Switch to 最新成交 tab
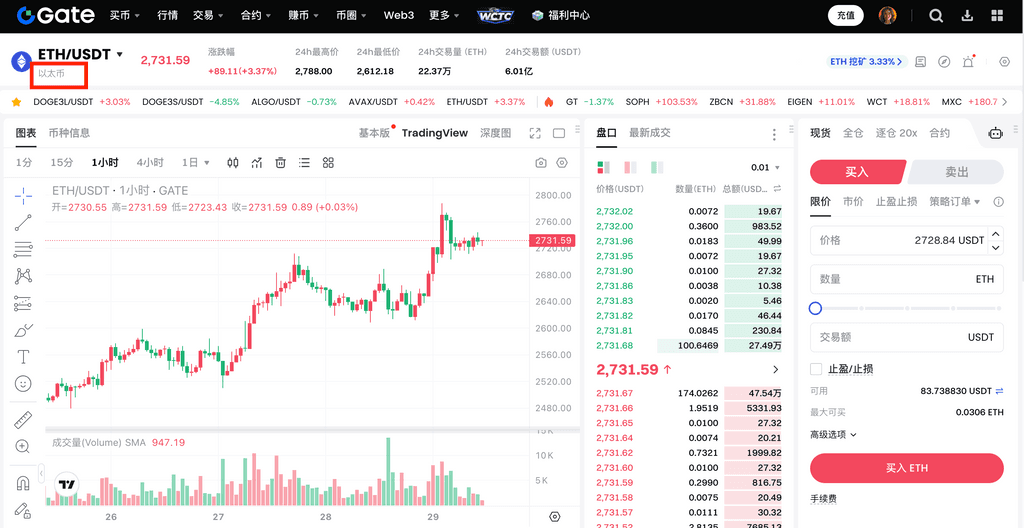Viewport: 1024px width, 528px height. point(649,133)
